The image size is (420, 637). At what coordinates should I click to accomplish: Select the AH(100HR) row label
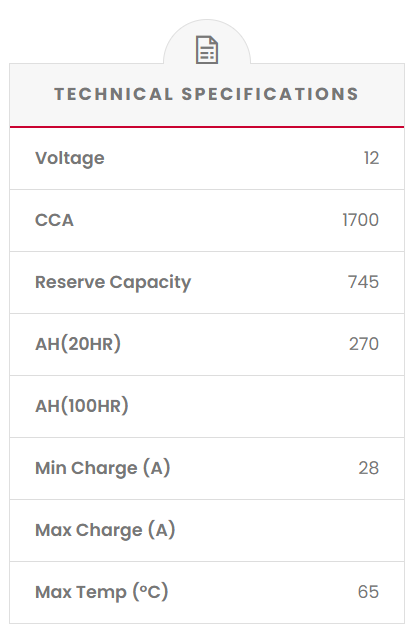click(82, 406)
